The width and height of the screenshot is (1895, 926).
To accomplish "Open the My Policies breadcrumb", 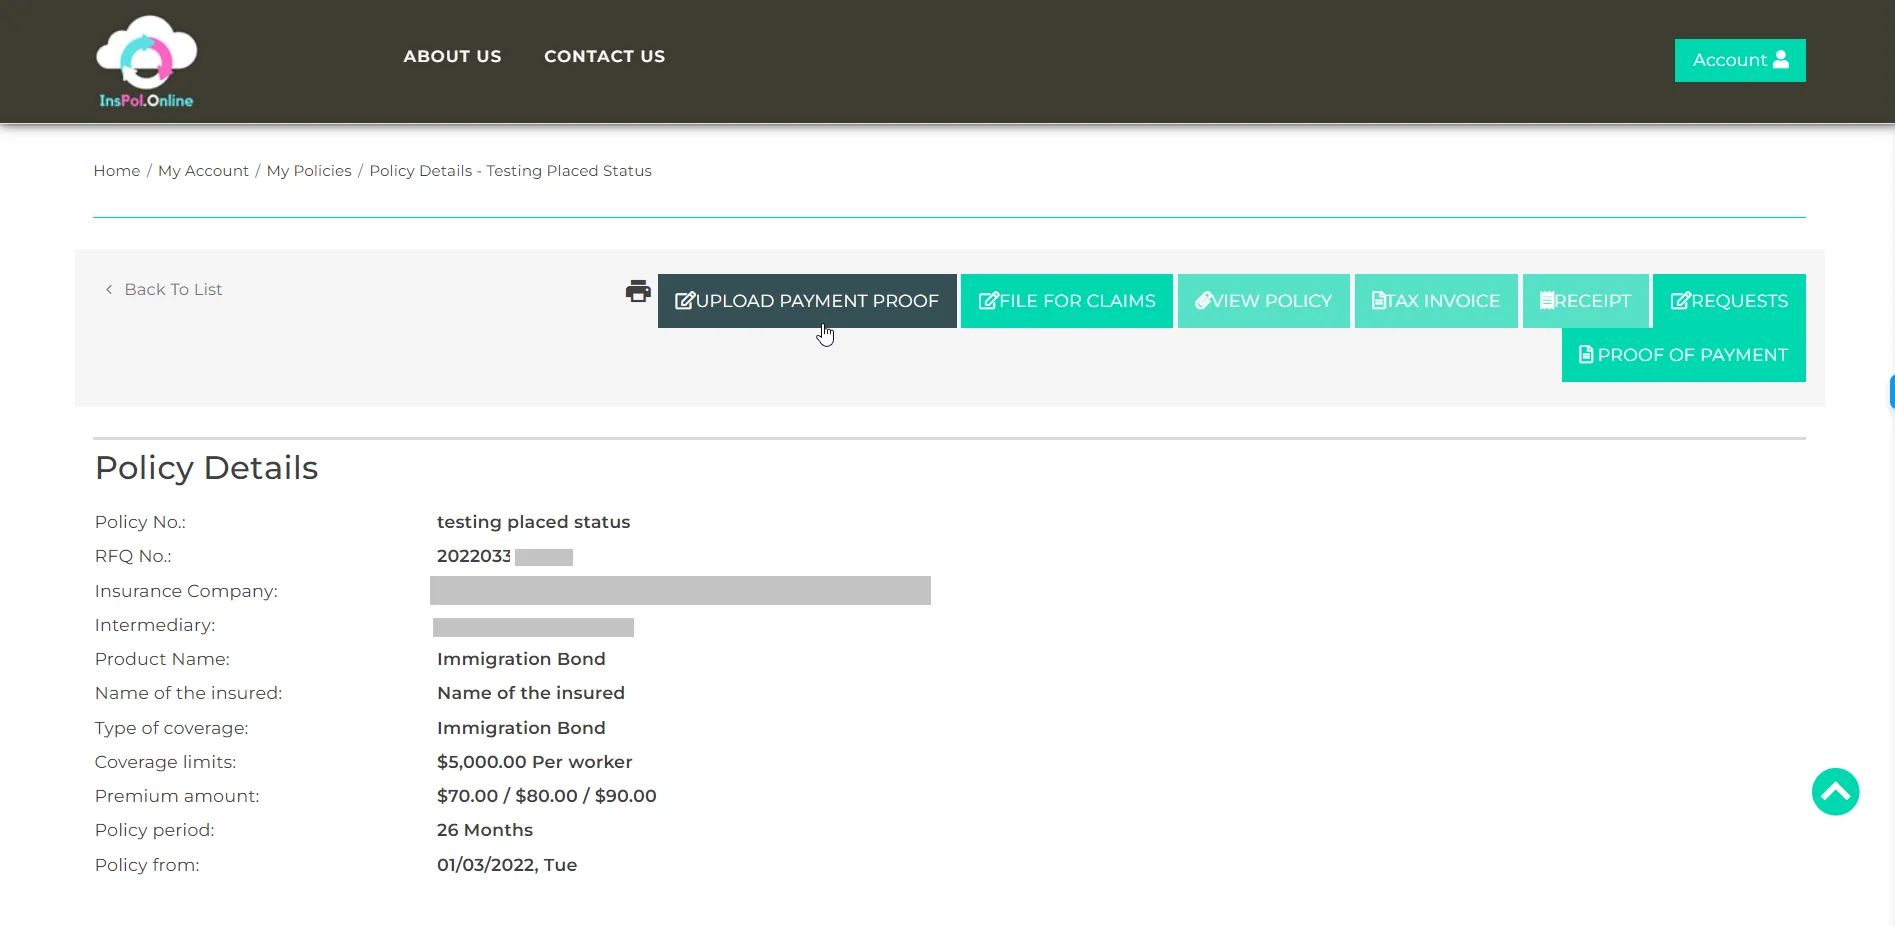I will tap(309, 171).
